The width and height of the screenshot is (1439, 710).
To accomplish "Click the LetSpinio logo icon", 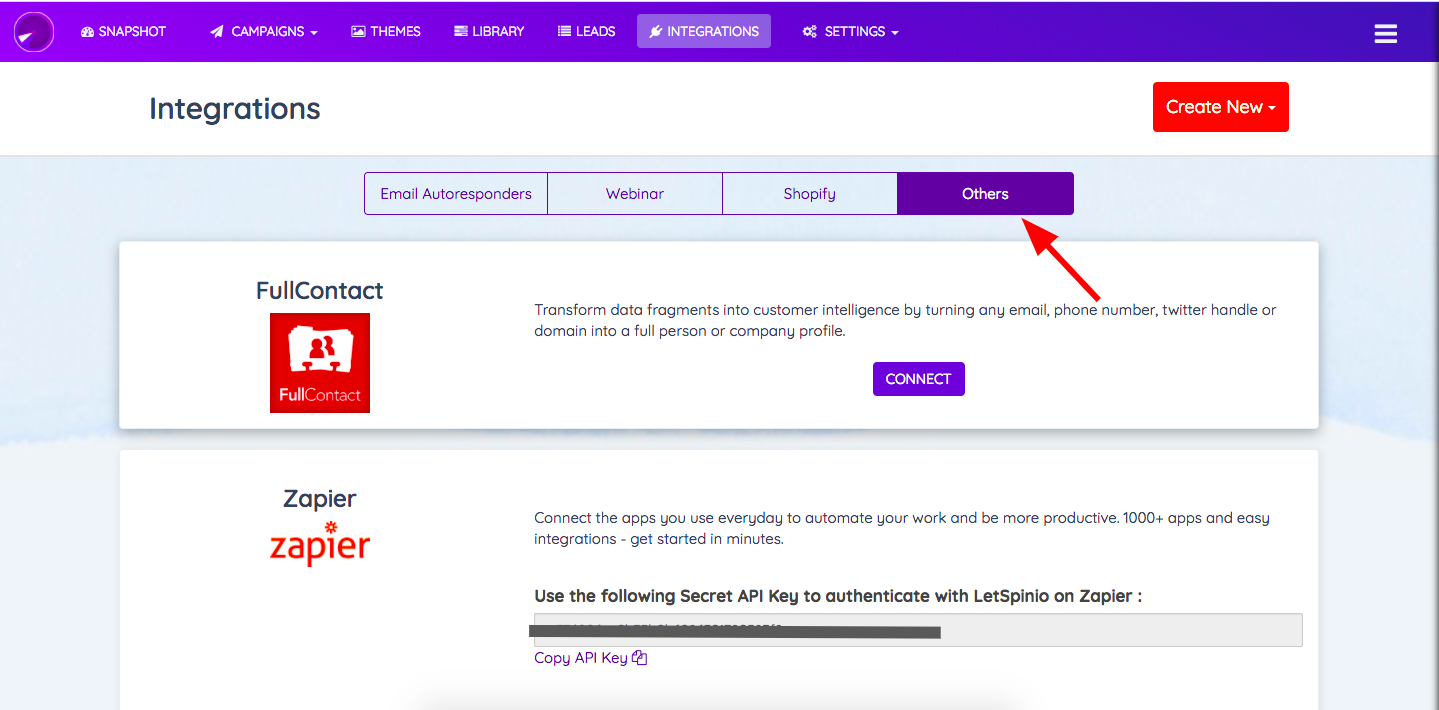I will point(34,32).
